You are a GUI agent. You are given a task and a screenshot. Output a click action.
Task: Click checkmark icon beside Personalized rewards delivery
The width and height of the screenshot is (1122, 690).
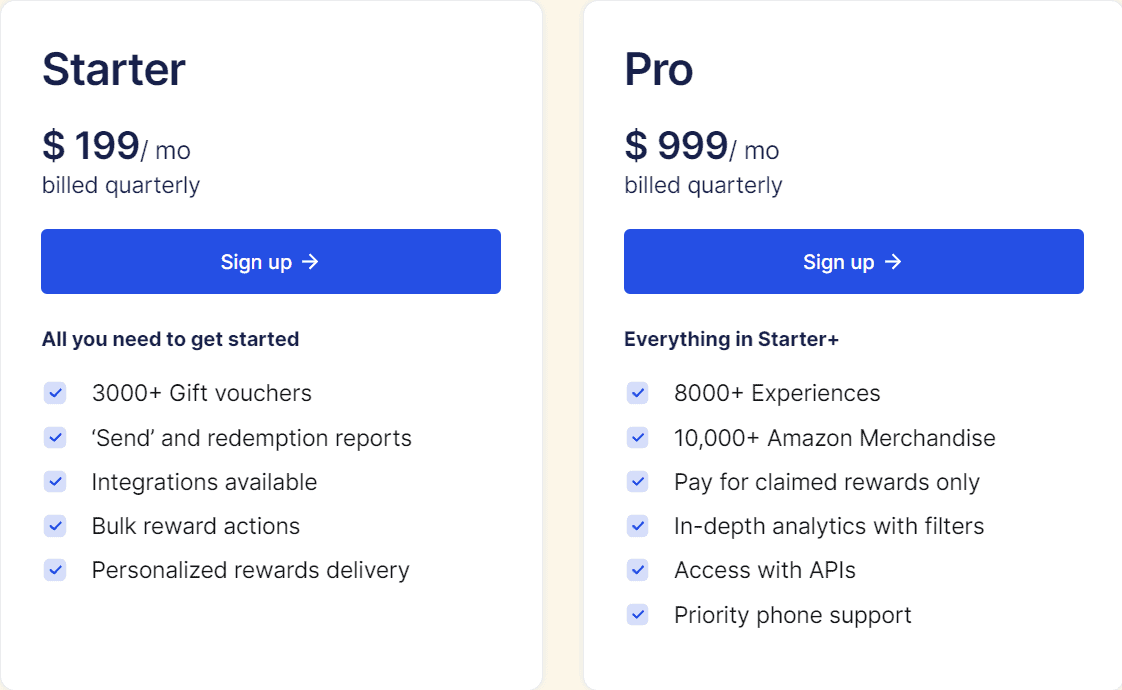pos(55,570)
